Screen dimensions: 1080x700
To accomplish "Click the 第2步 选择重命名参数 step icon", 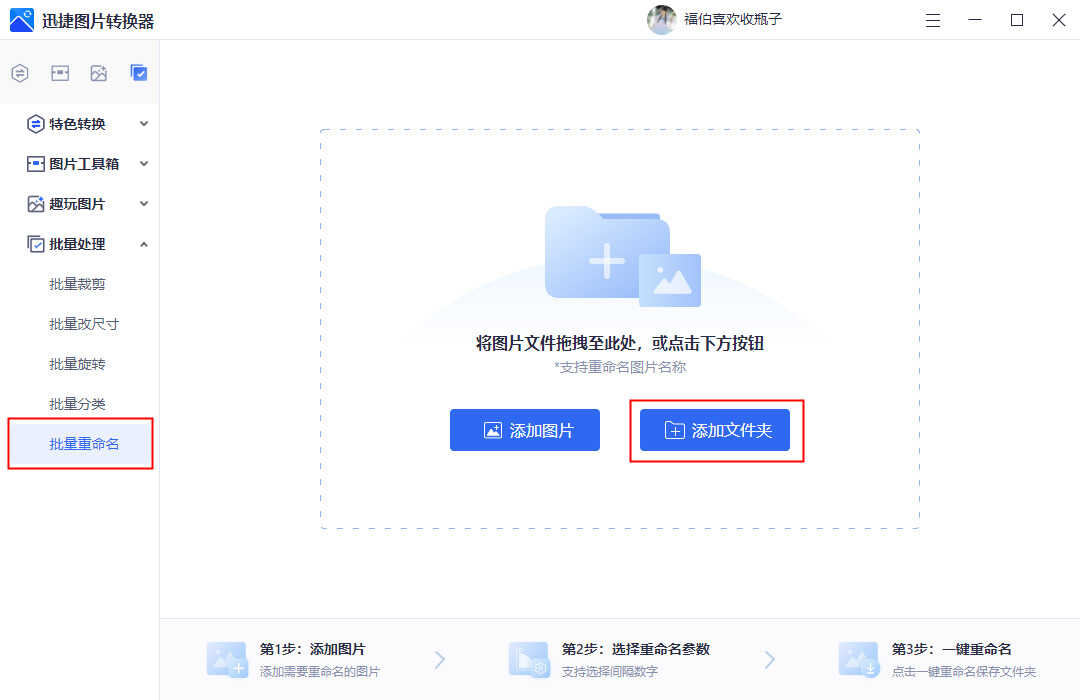I will point(529,659).
